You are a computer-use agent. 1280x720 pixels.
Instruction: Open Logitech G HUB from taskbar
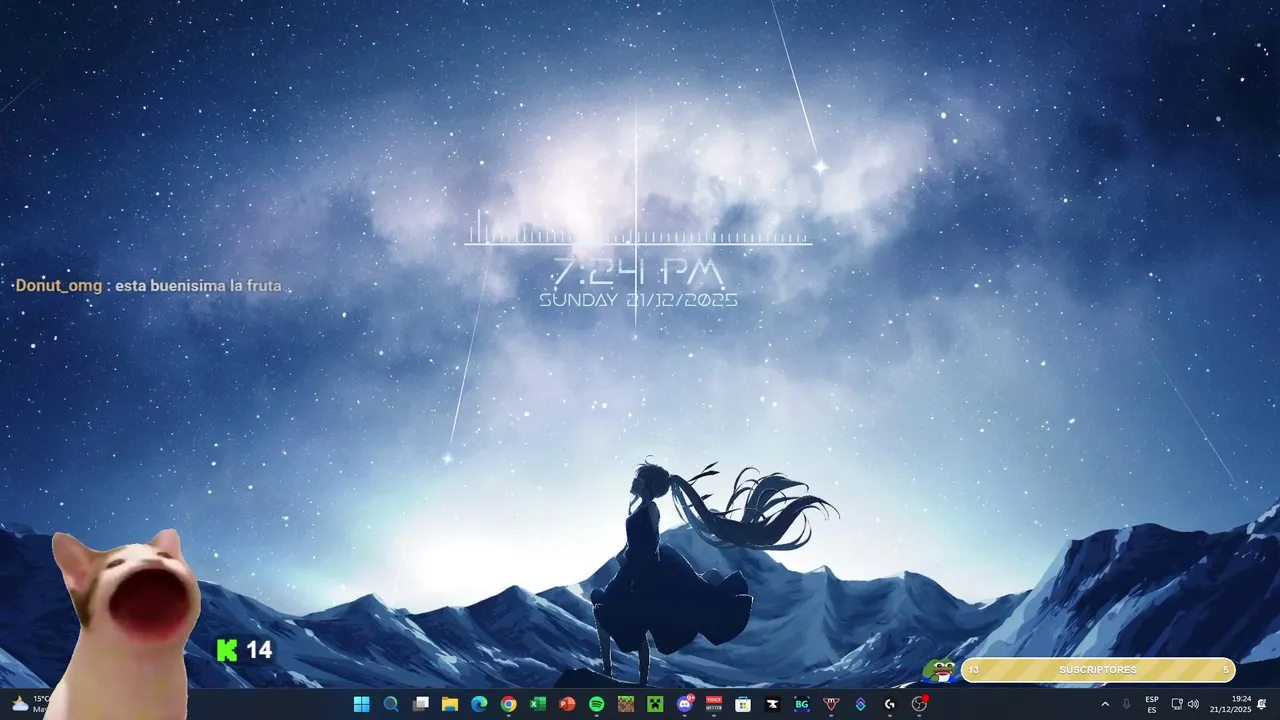point(890,704)
